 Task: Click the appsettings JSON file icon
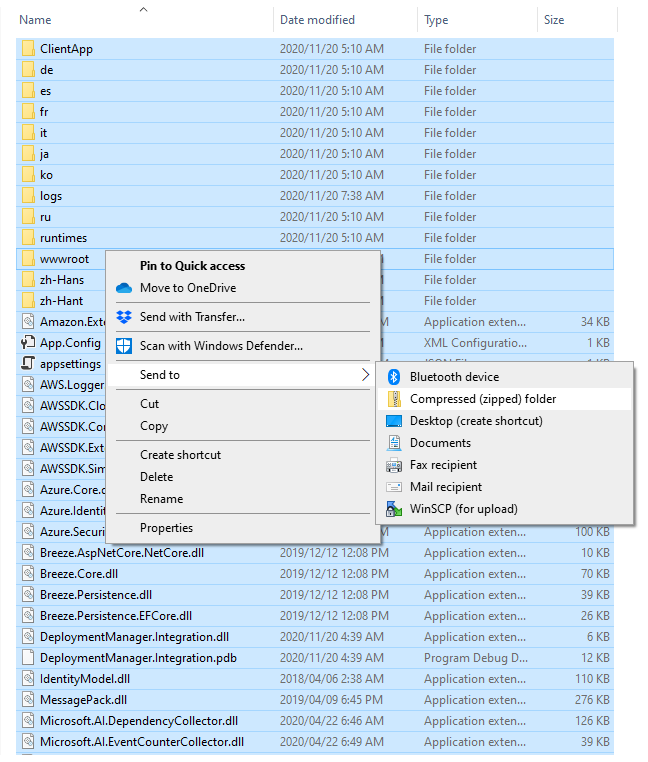click(28, 364)
